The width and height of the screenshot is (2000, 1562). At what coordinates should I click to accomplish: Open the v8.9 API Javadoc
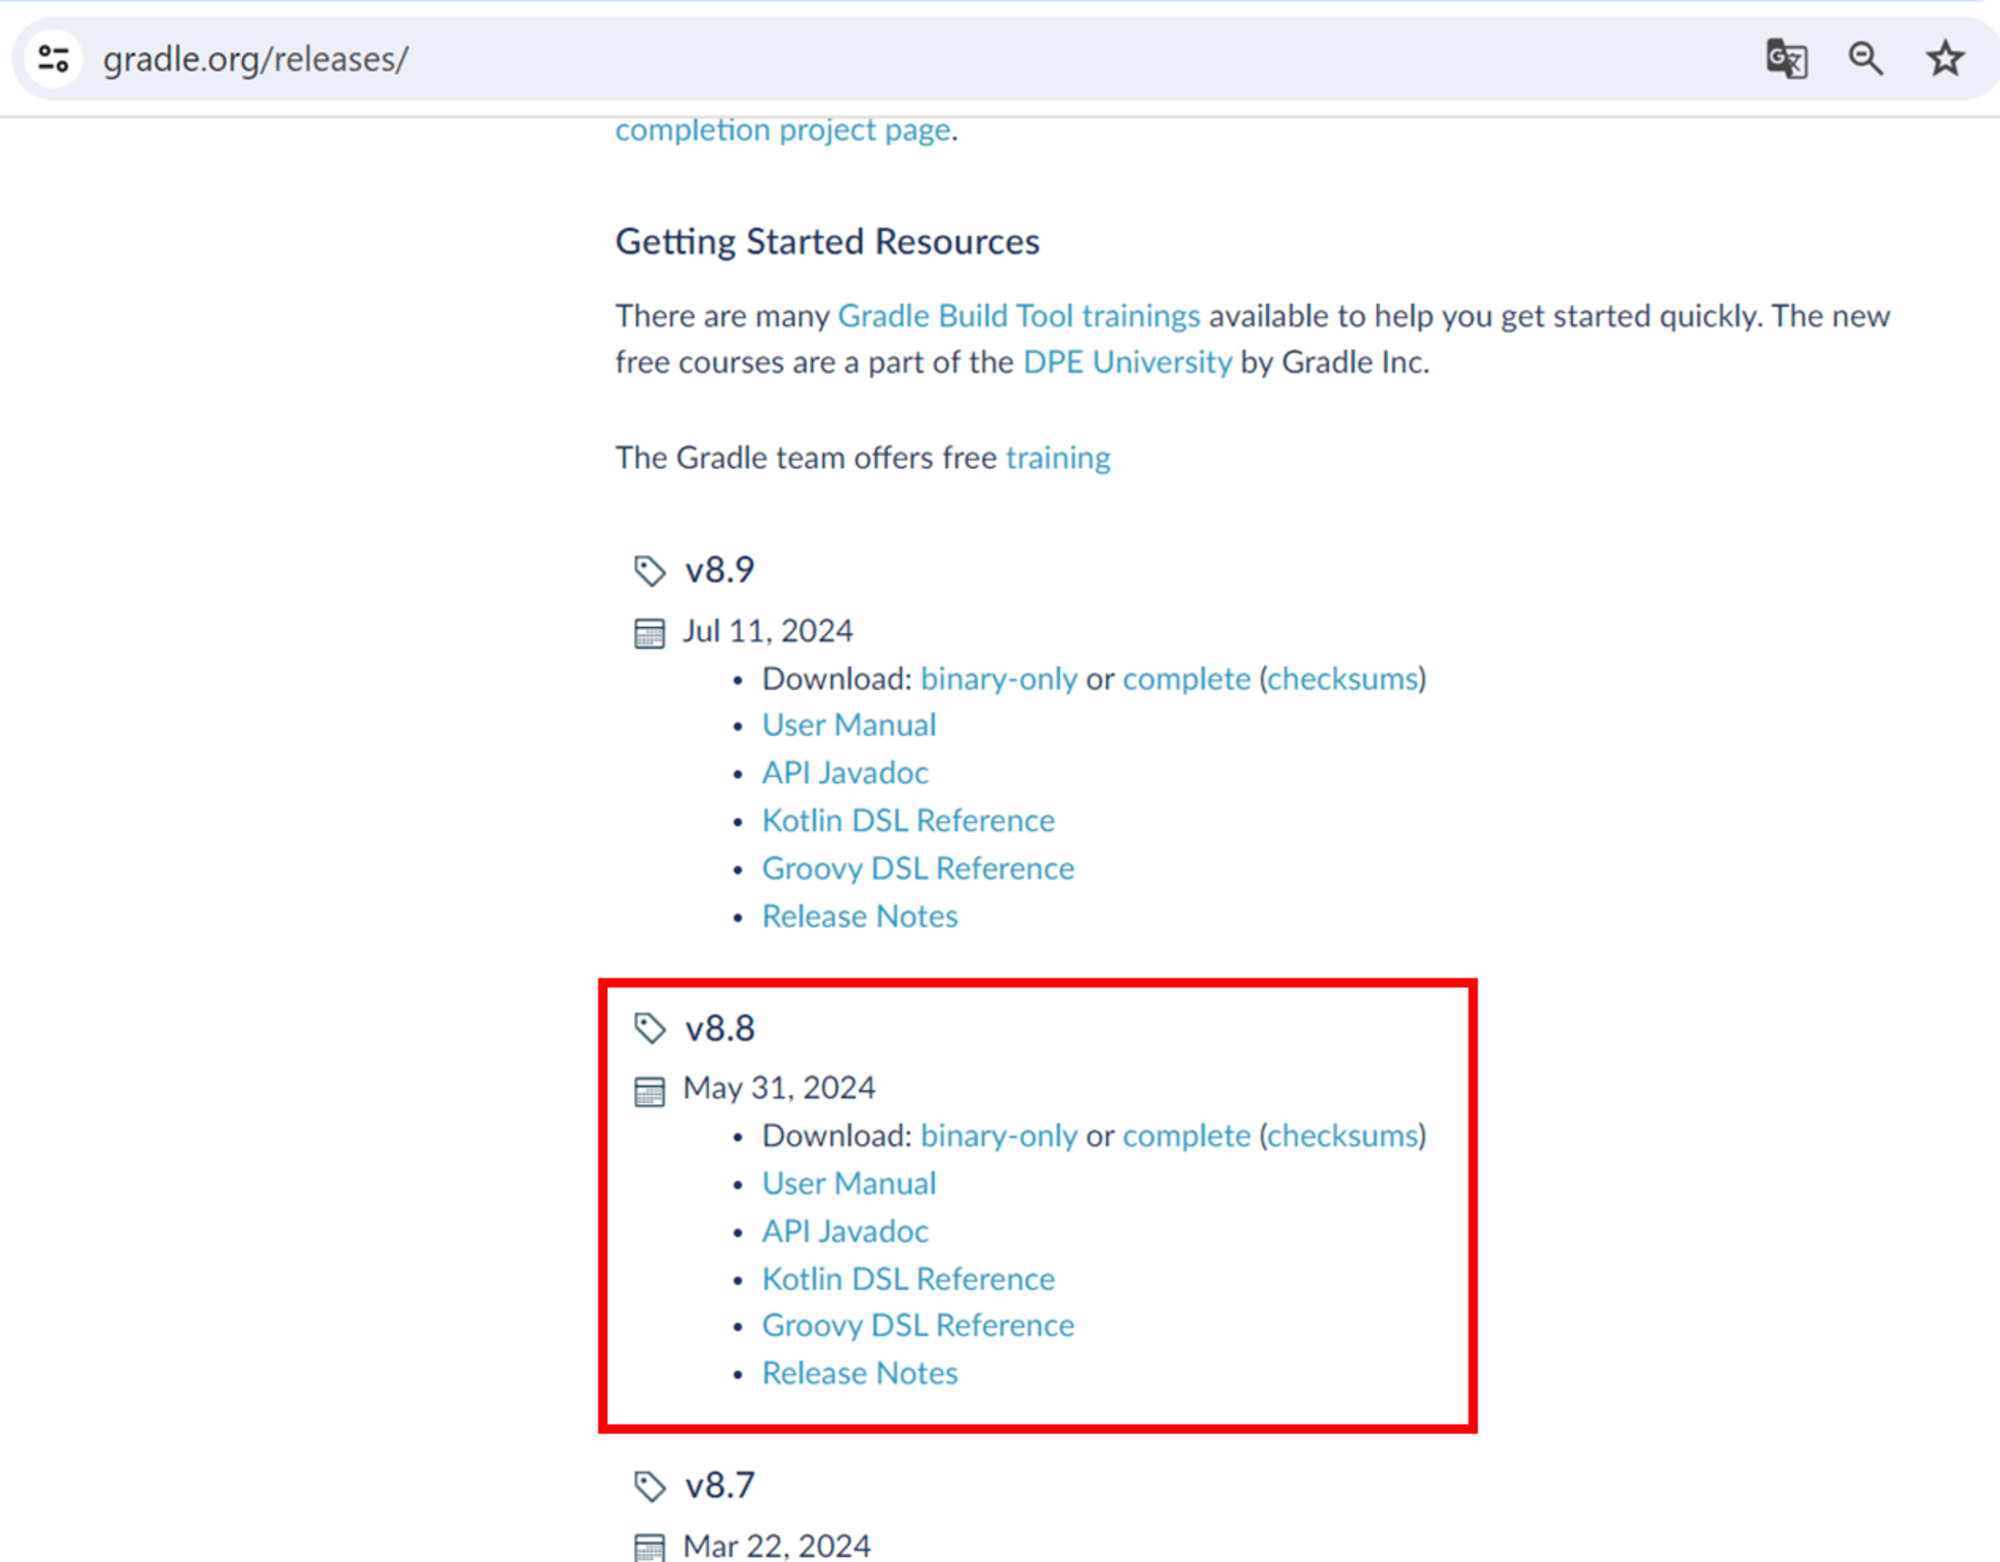(845, 773)
